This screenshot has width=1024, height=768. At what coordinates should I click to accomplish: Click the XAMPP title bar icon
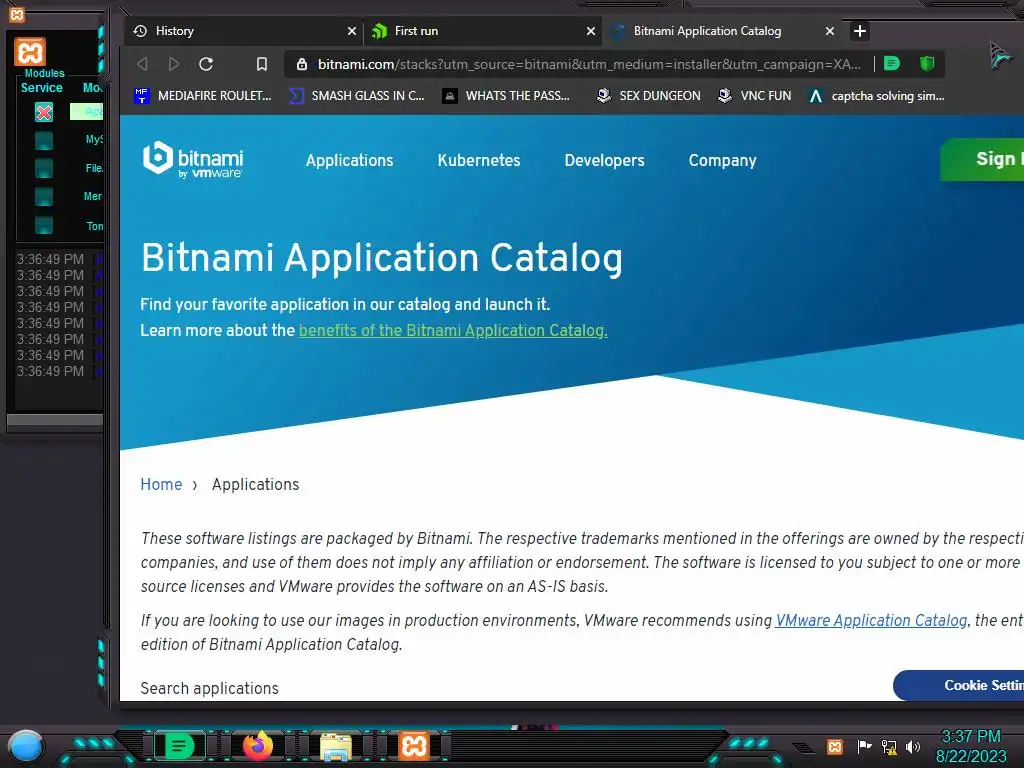point(17,14)
